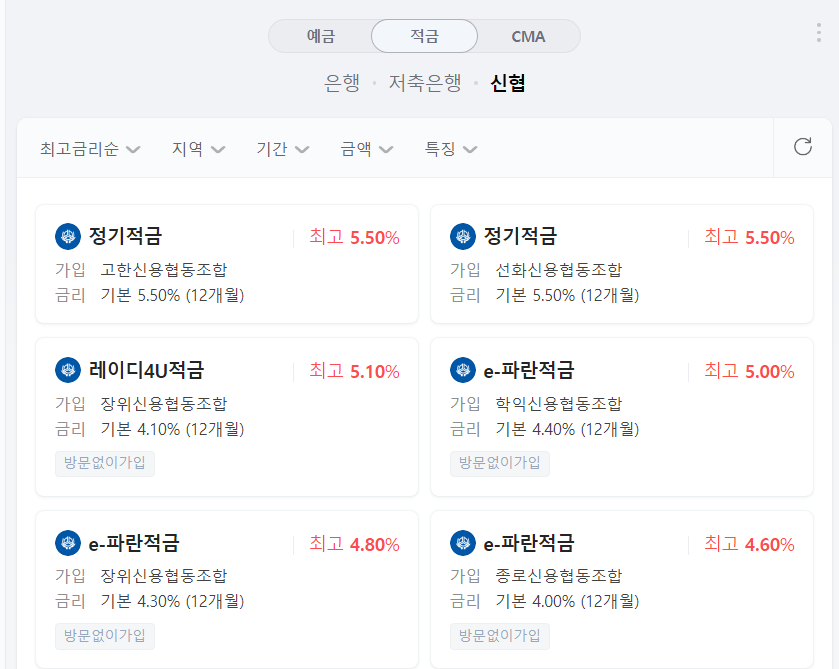Click the 최고 5.10% rate

coord(354,371)
